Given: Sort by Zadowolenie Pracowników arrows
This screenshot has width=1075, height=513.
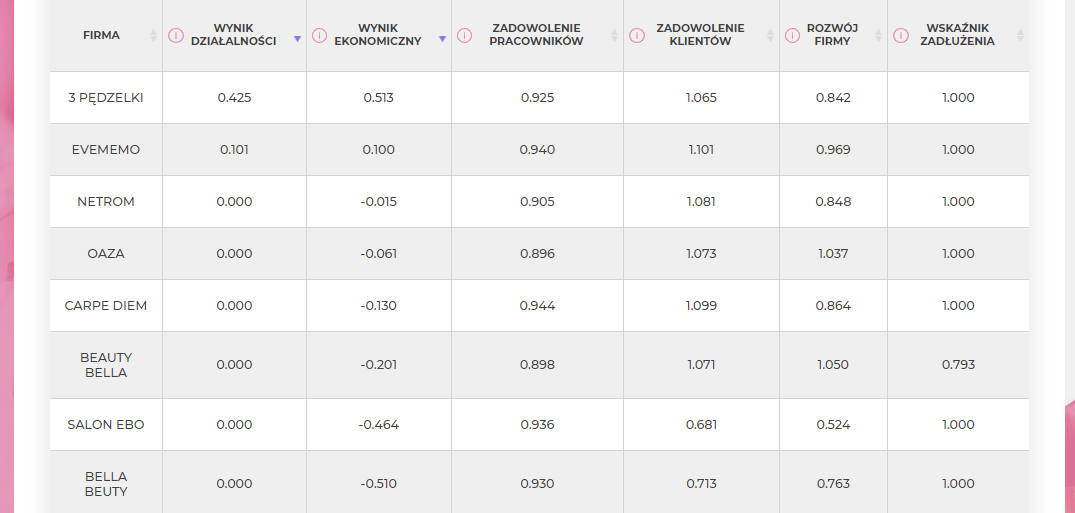Looking at the screenshot, I should [614, 36].
